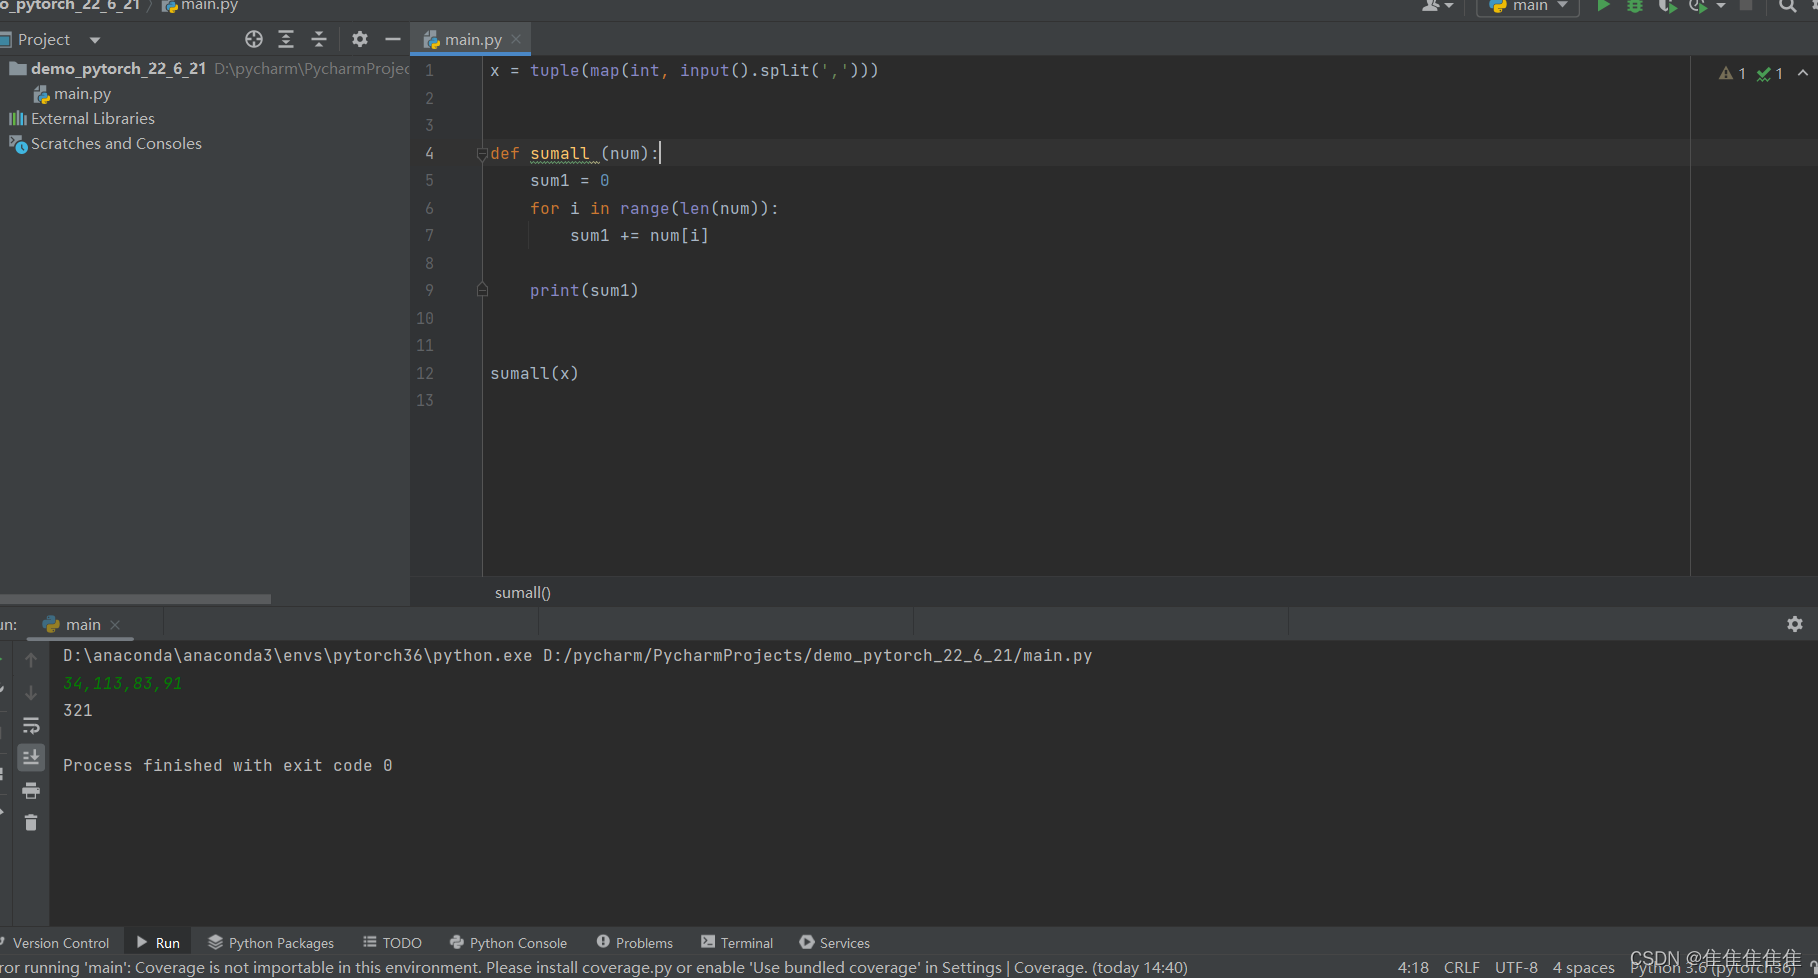Screen dimensions: 1818x978
Task: Click line 1 code tuple(map(int...
Action: point(595,71)
